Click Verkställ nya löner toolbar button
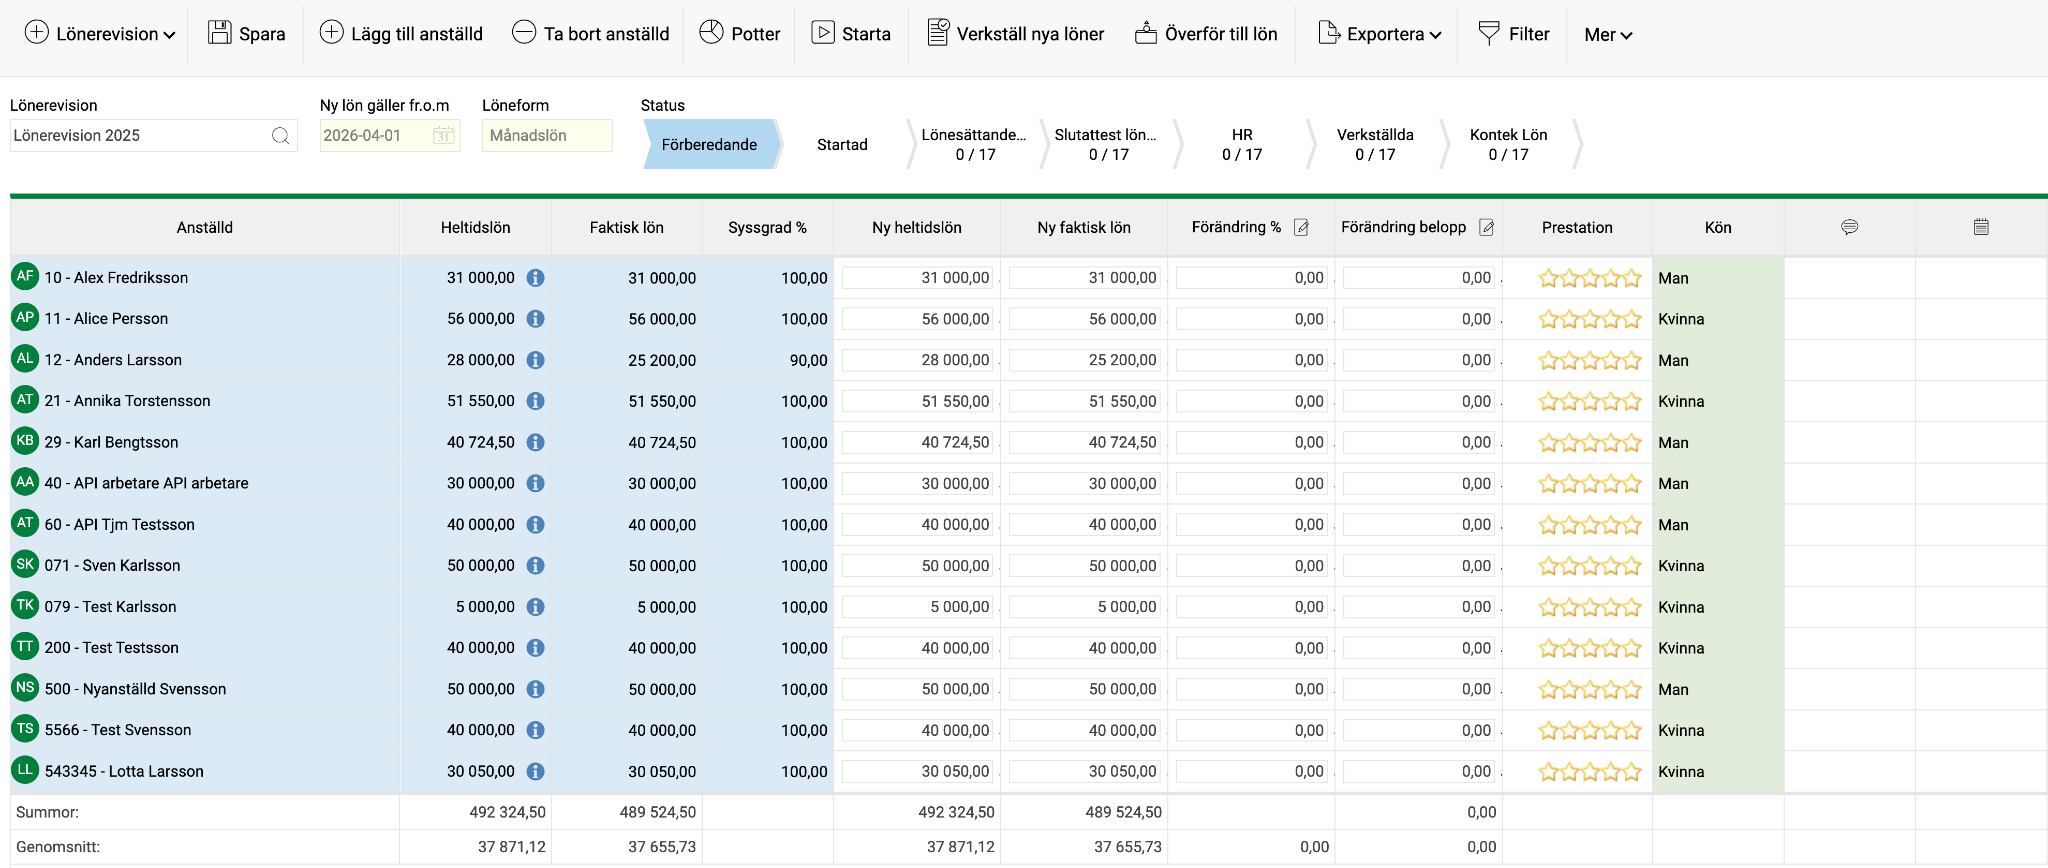The height and width of the screenshot is (868, 2048). [x=1015, y=33]
